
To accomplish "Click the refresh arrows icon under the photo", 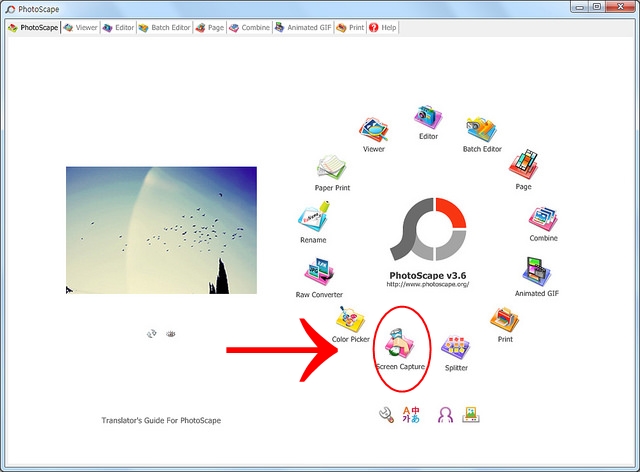I will [151, 334].
